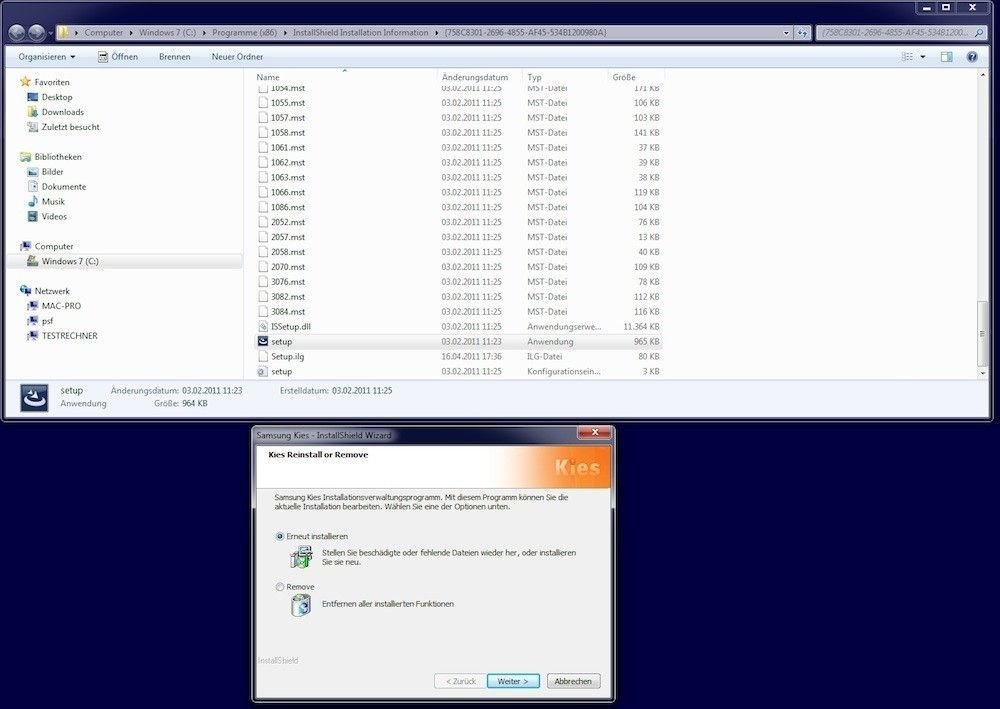Click the search magnifier icon in Explorer
Viewport: 1000px width, 709px height.
pyautogui.click(x=979, y=33)
